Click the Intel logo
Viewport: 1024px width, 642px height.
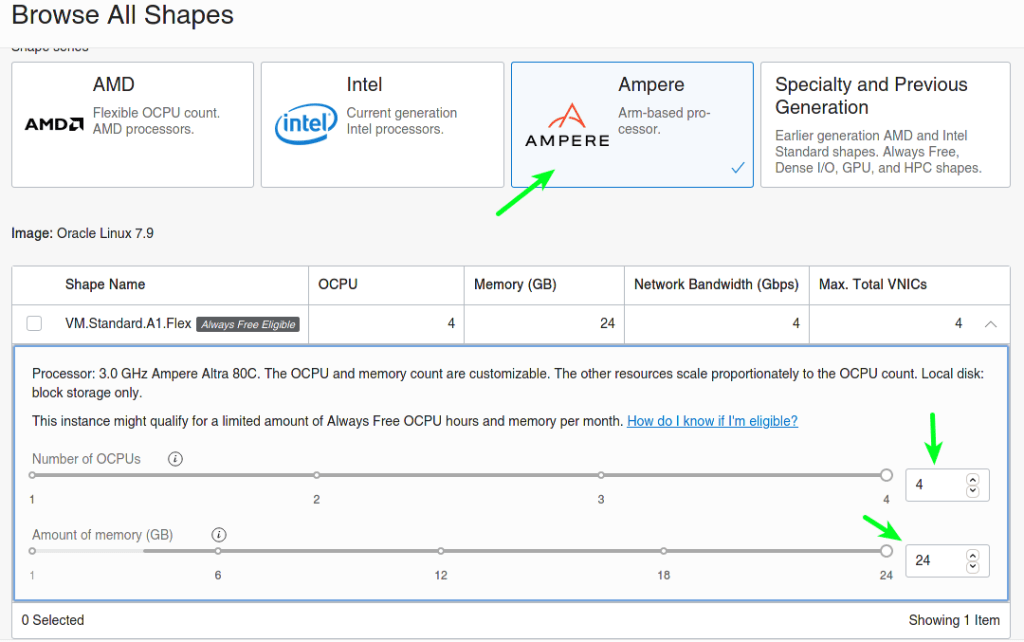pos(306,123)
